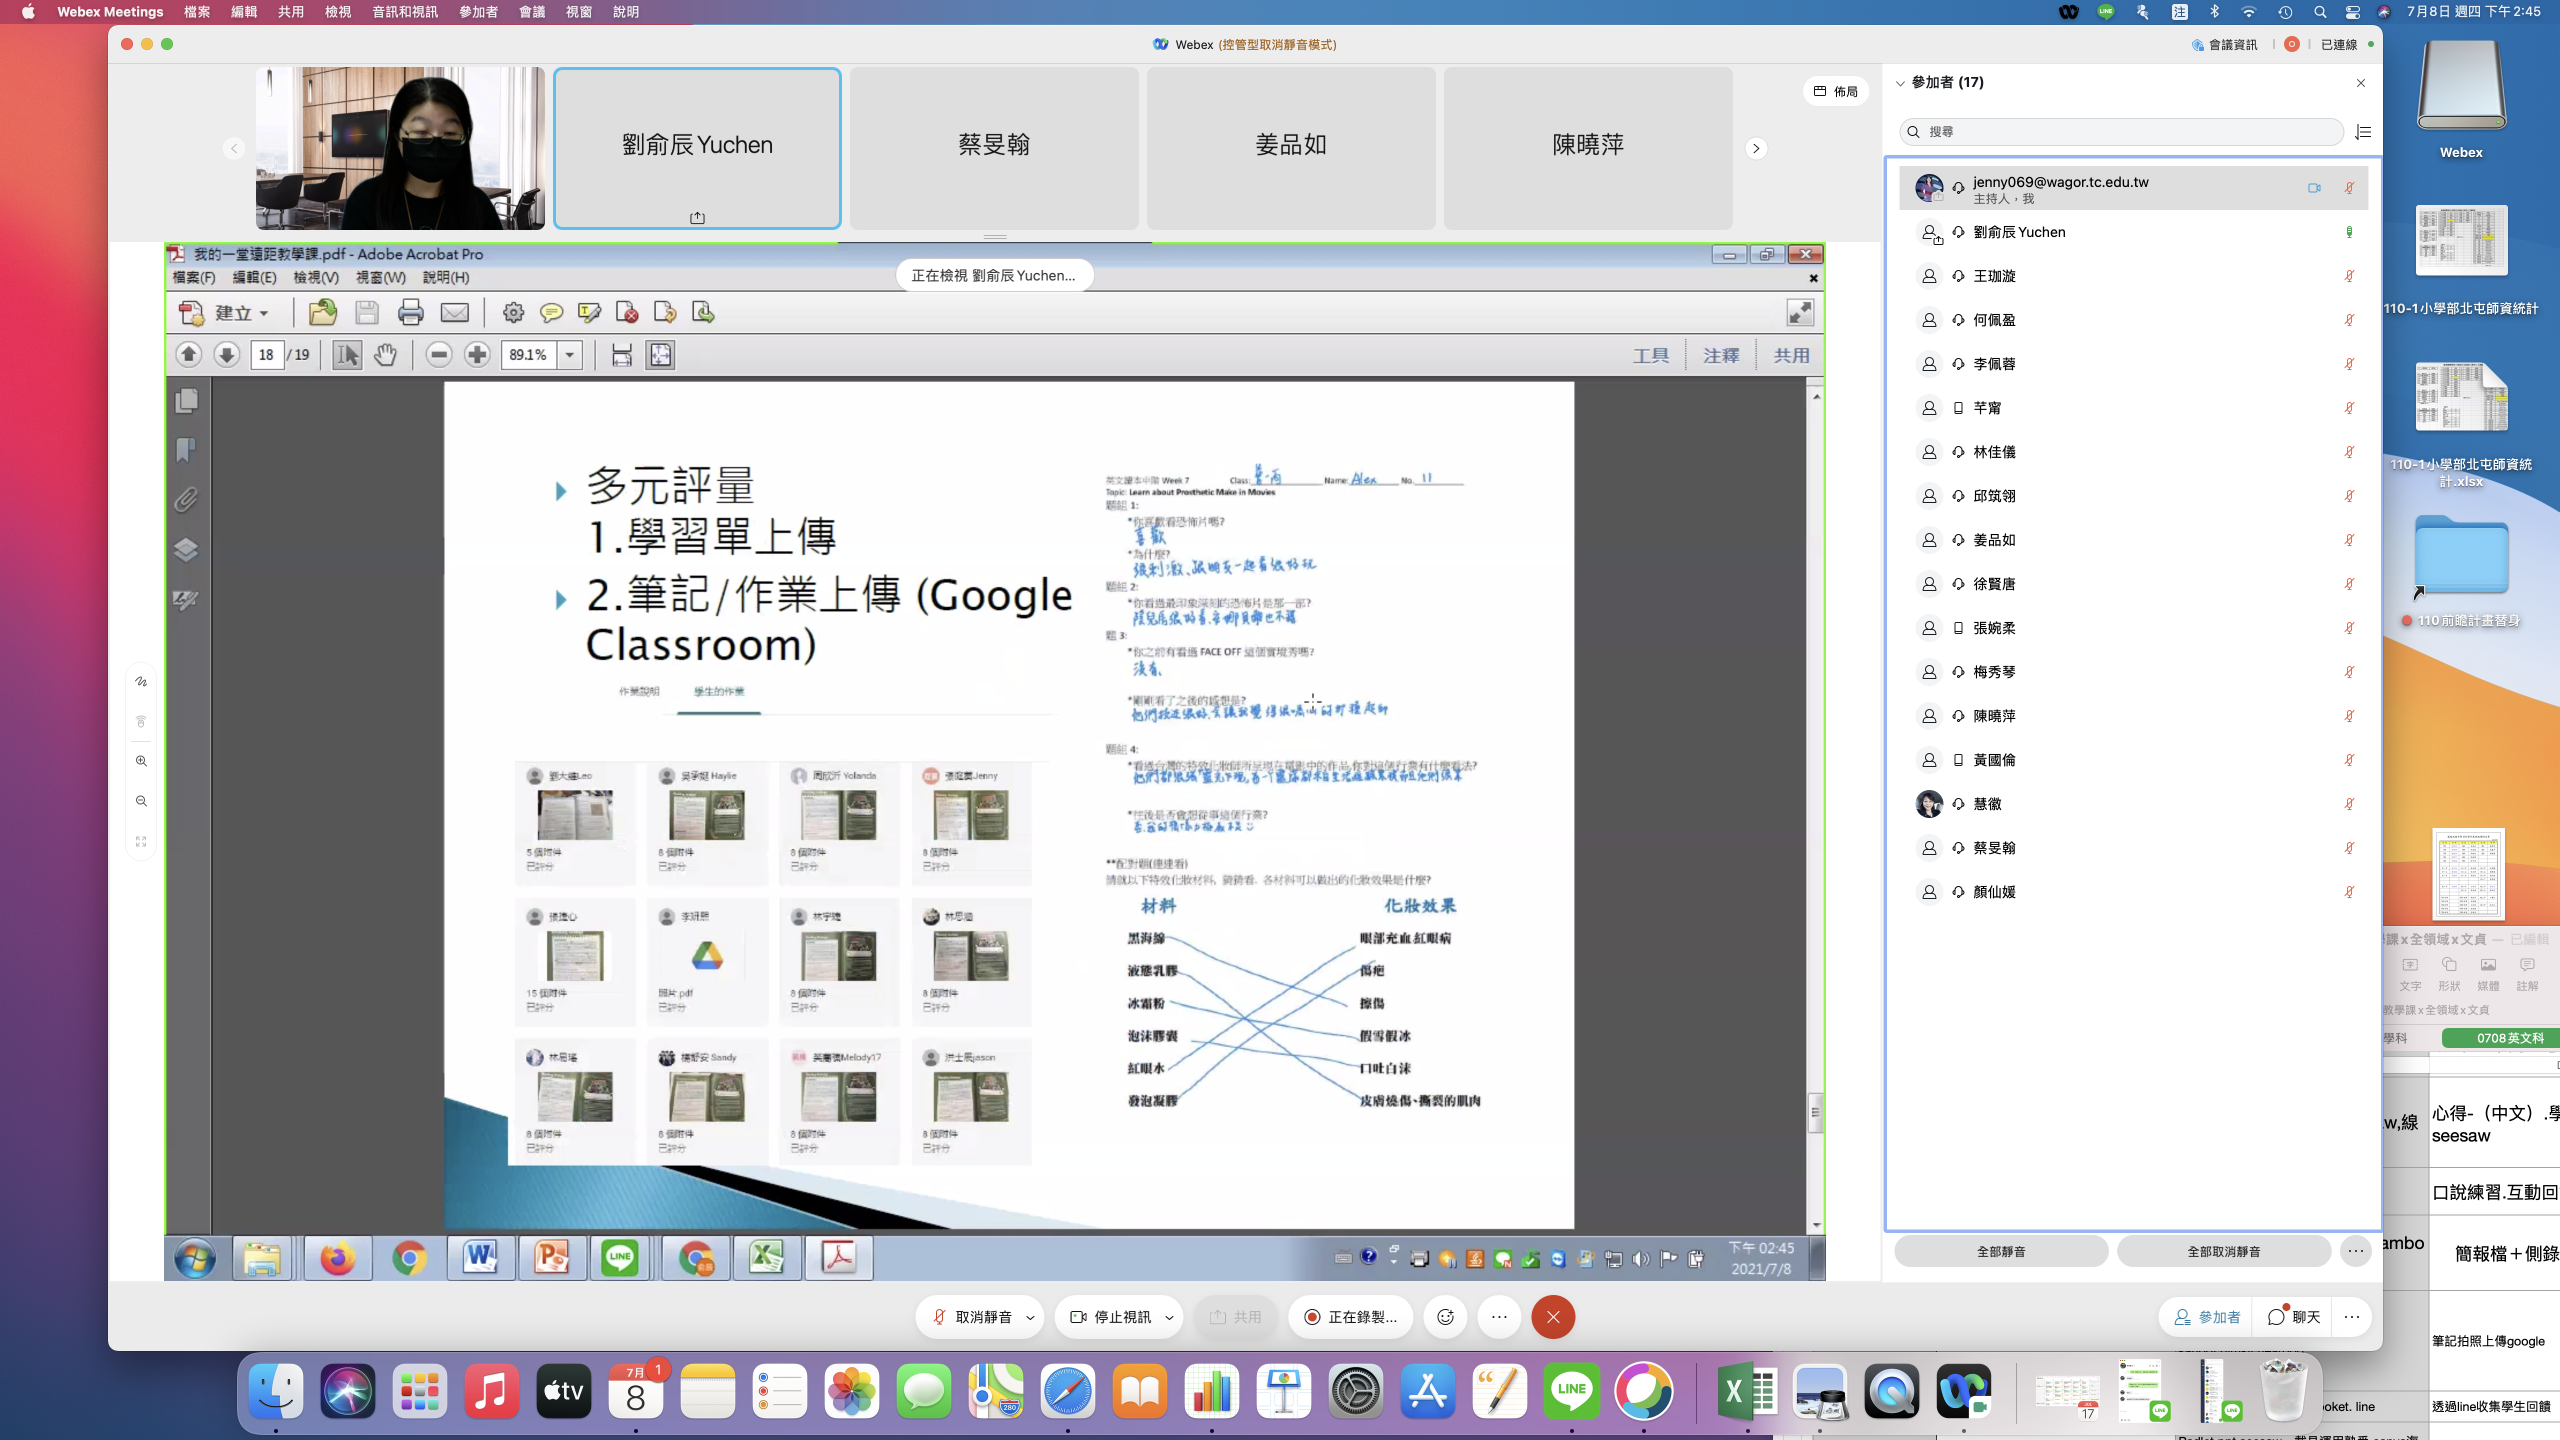Expand the audio options arrow beside 取消靜音
The height and width of the screenshot is (1440, 2560).
1030,1317
